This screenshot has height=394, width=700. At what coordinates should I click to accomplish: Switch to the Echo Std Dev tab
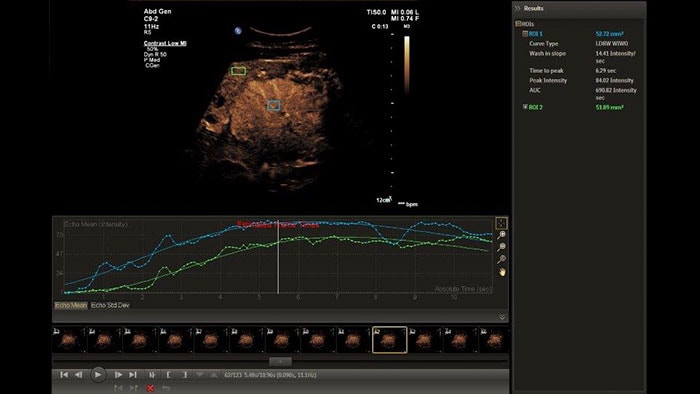(110, 305)
